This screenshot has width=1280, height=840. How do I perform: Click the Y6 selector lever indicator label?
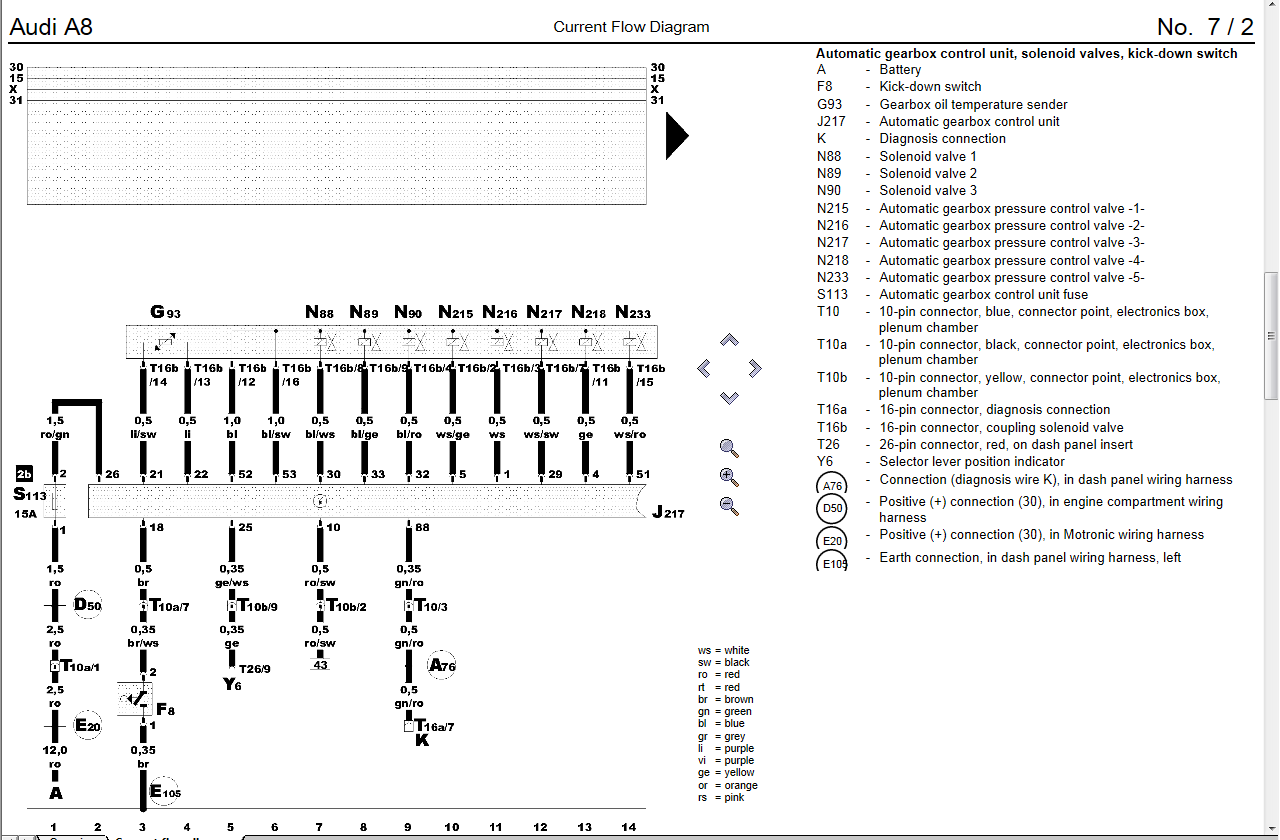pyautogui.click(x=232, y=684)
